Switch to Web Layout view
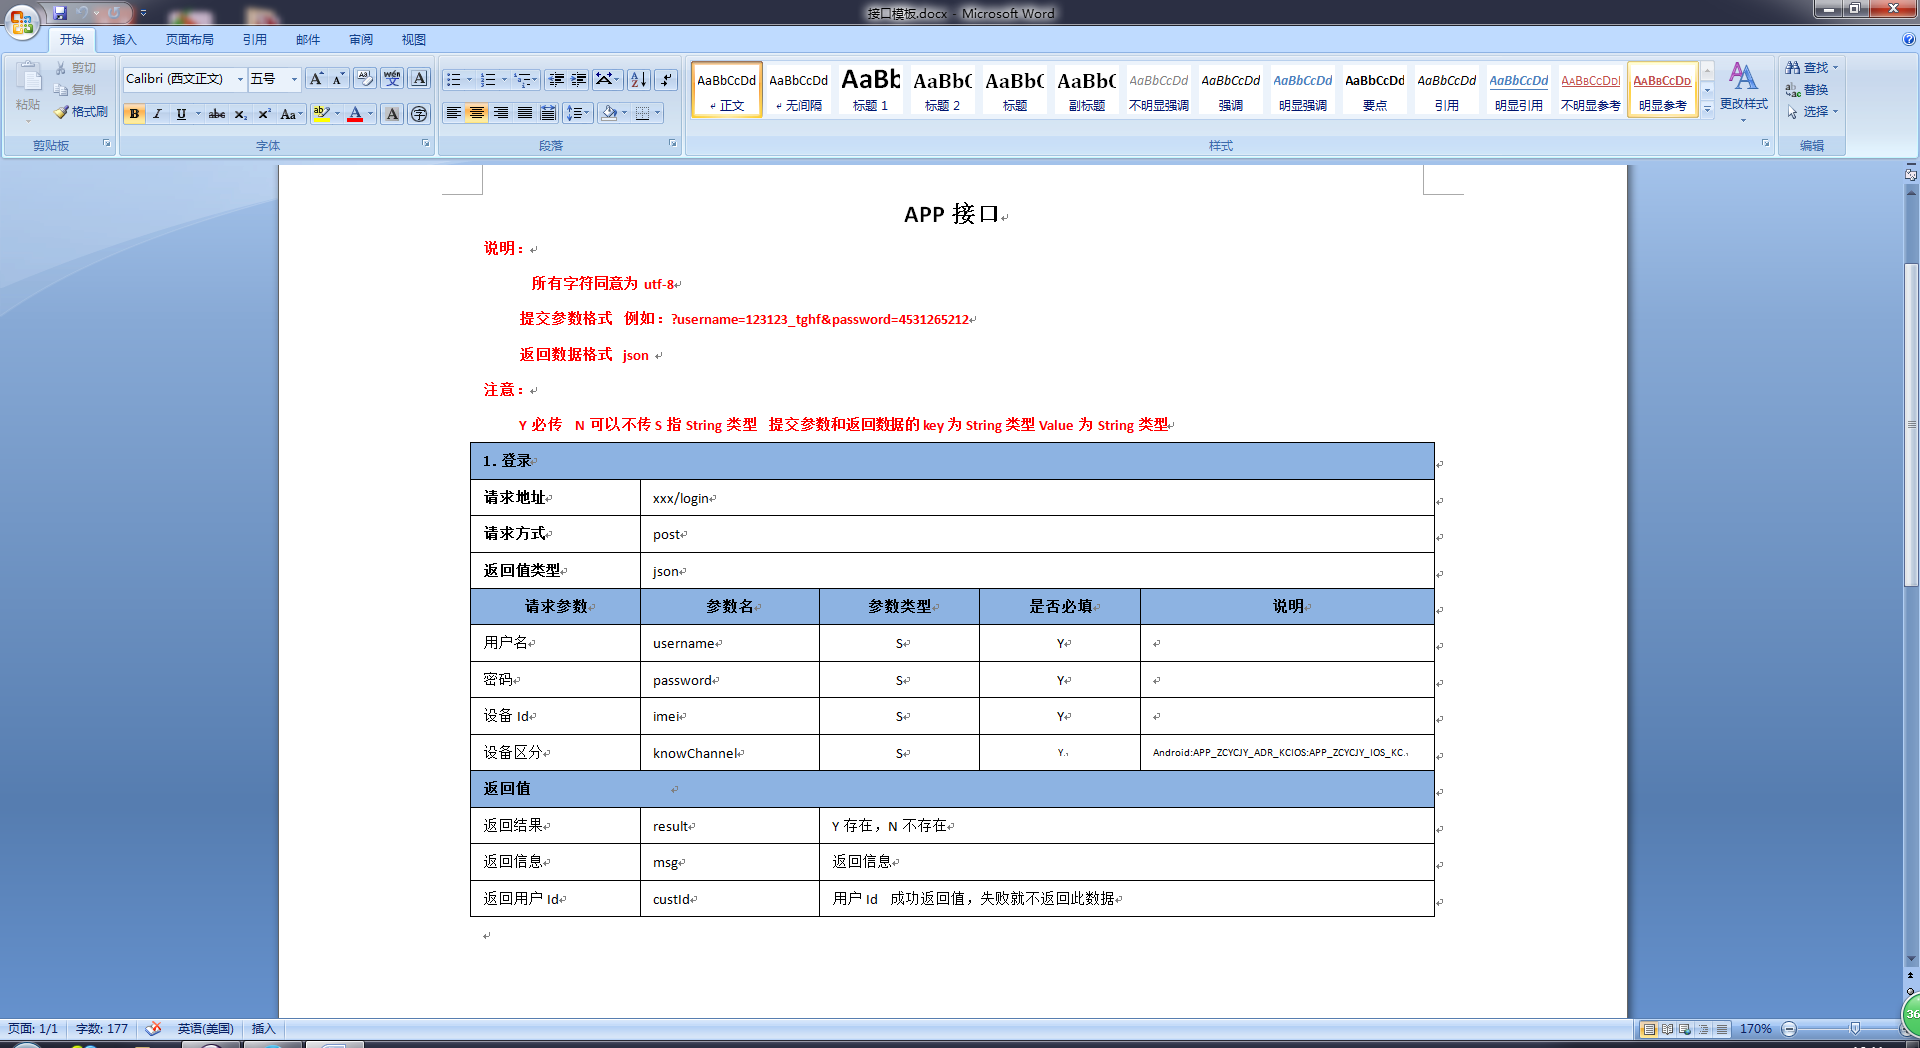The width and height of the screenshot is (1920, 1048). pyautogui.click(x=1685, y=1029)
